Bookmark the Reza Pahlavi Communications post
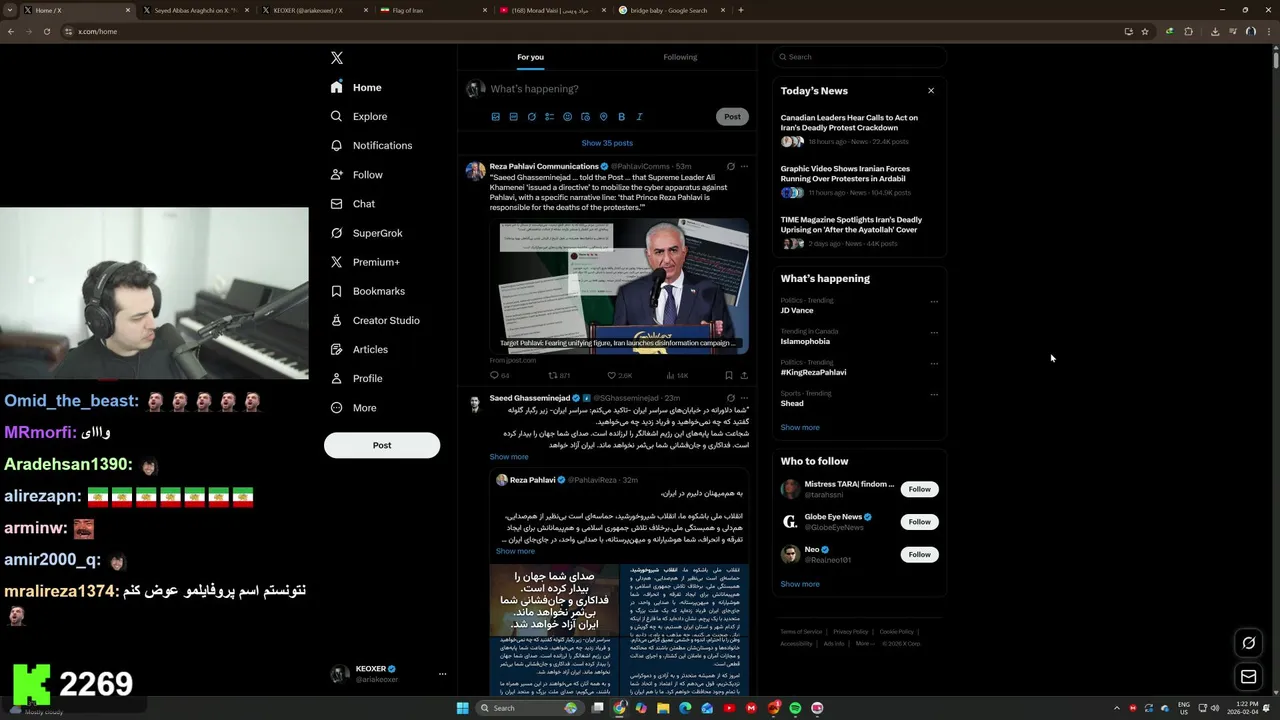Viewport: 1280px width, 720px height. pos(729,376)
